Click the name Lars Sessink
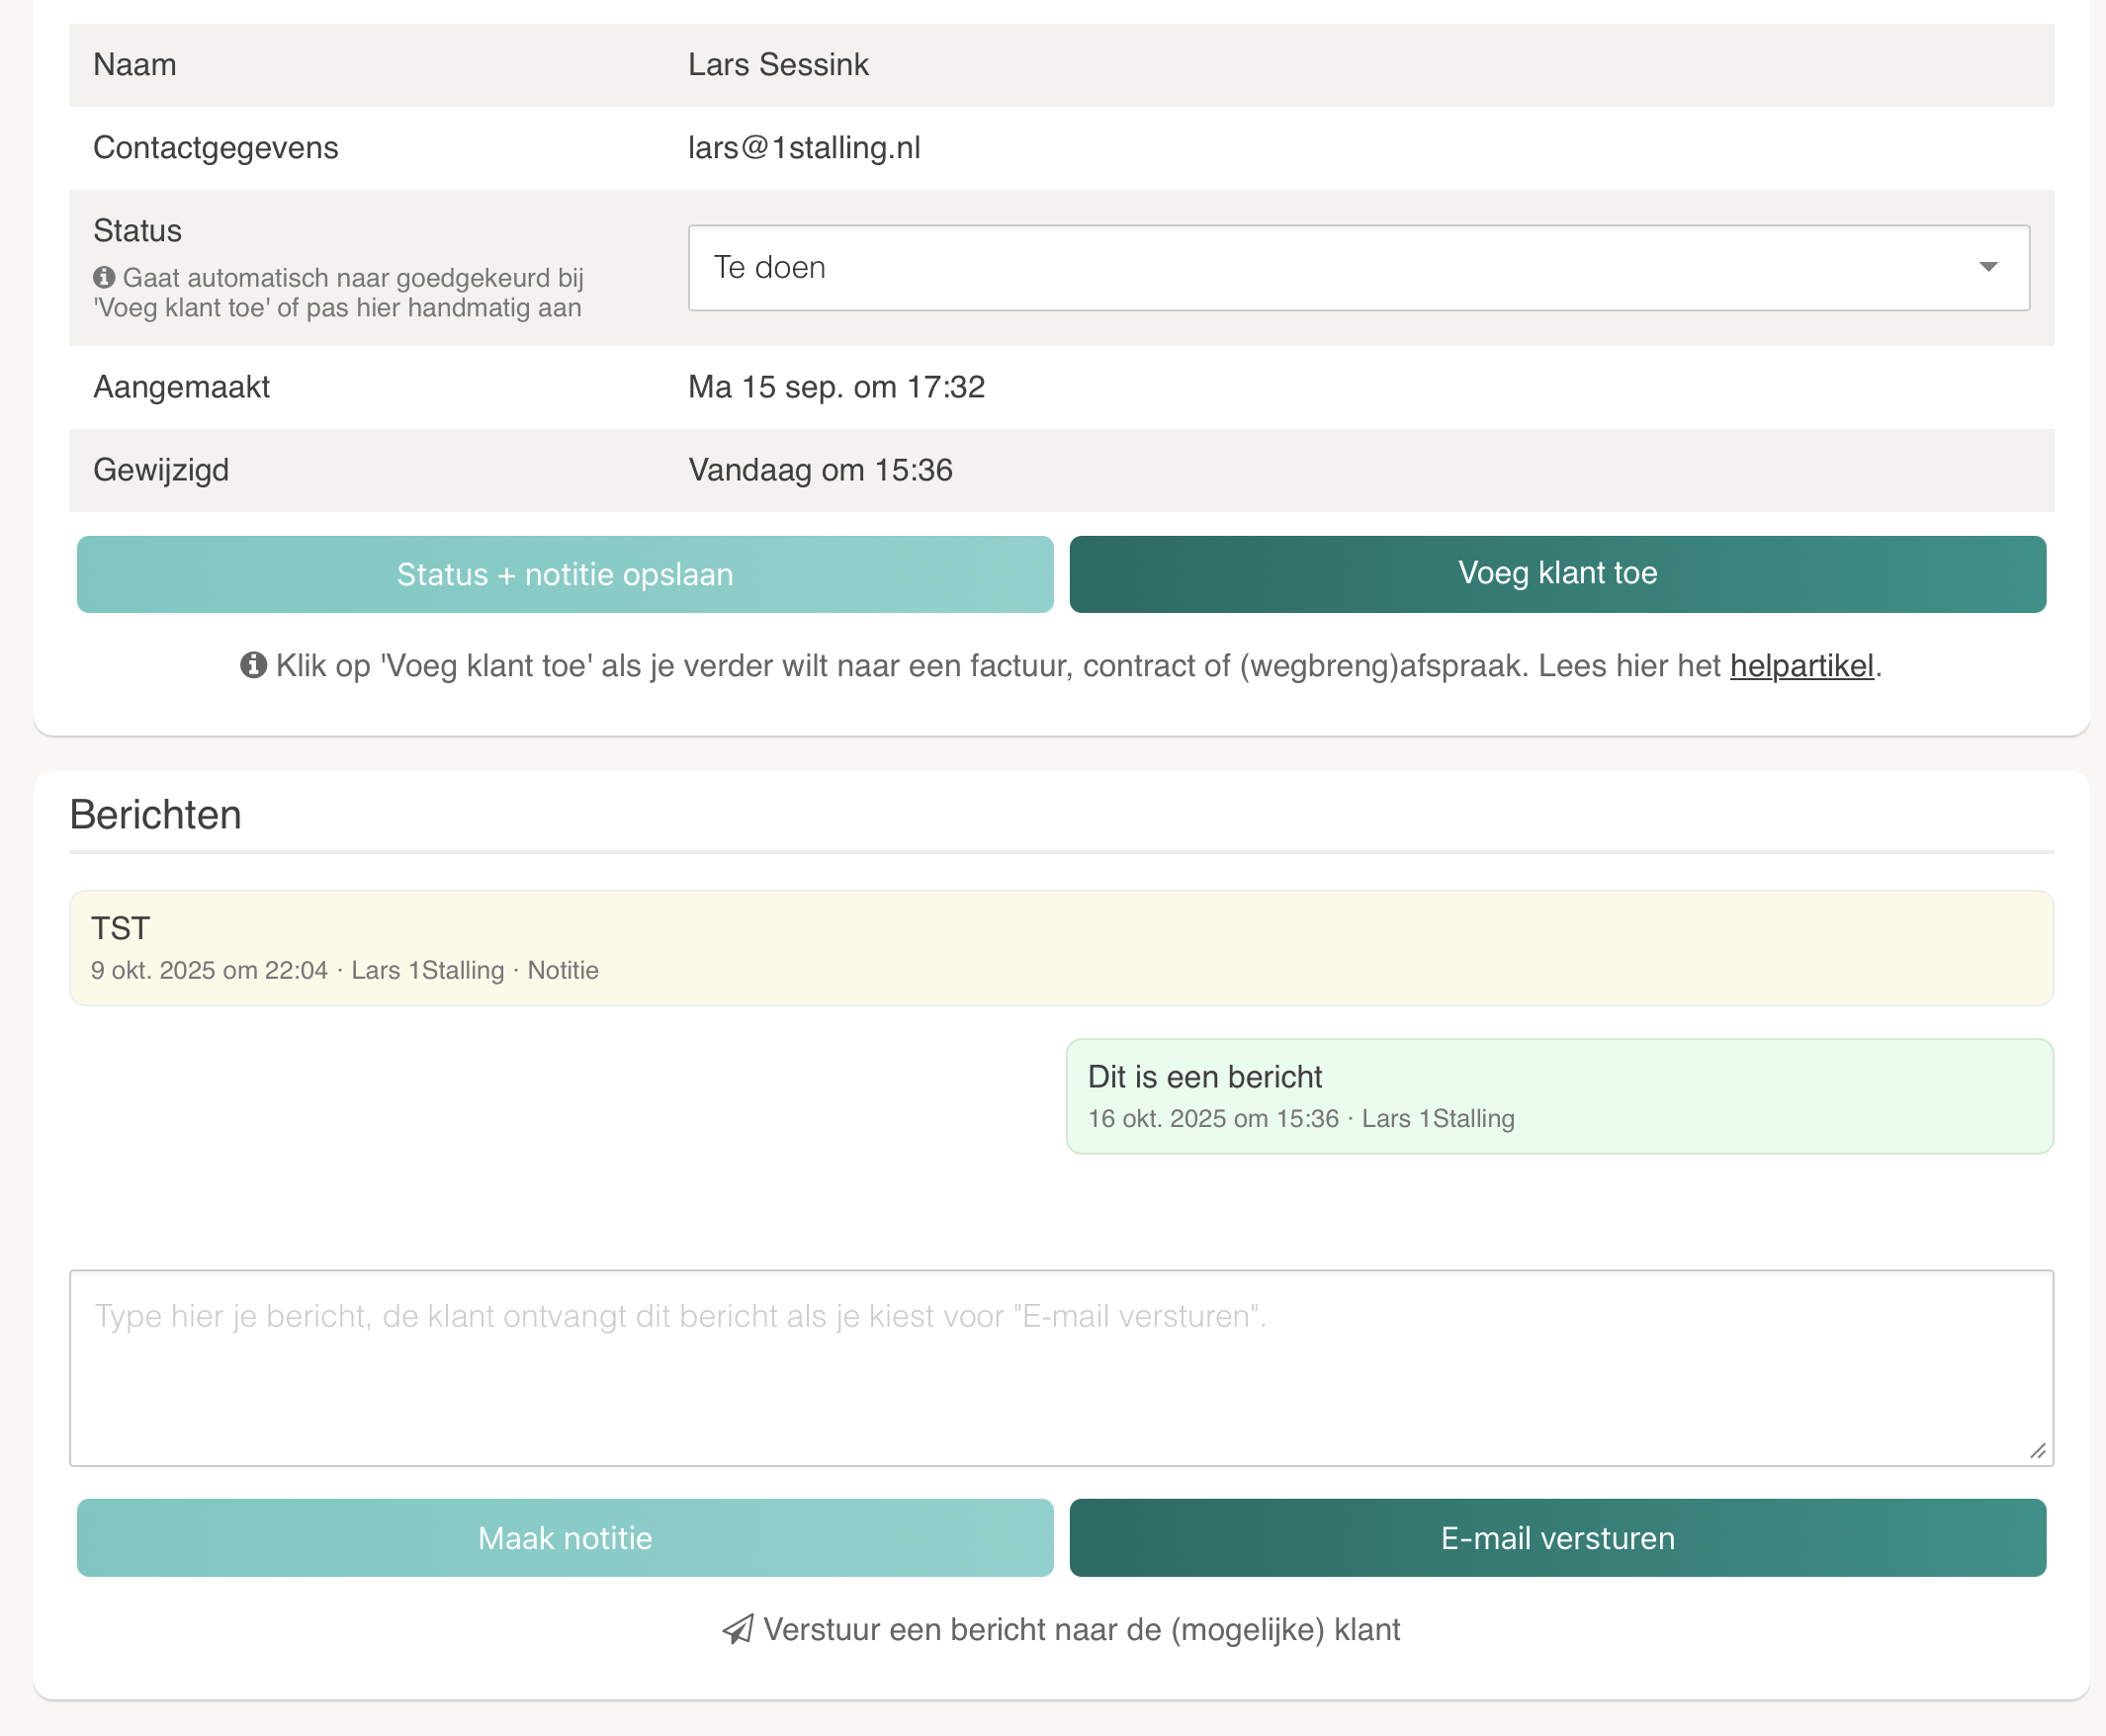 [x=778, y=65]
